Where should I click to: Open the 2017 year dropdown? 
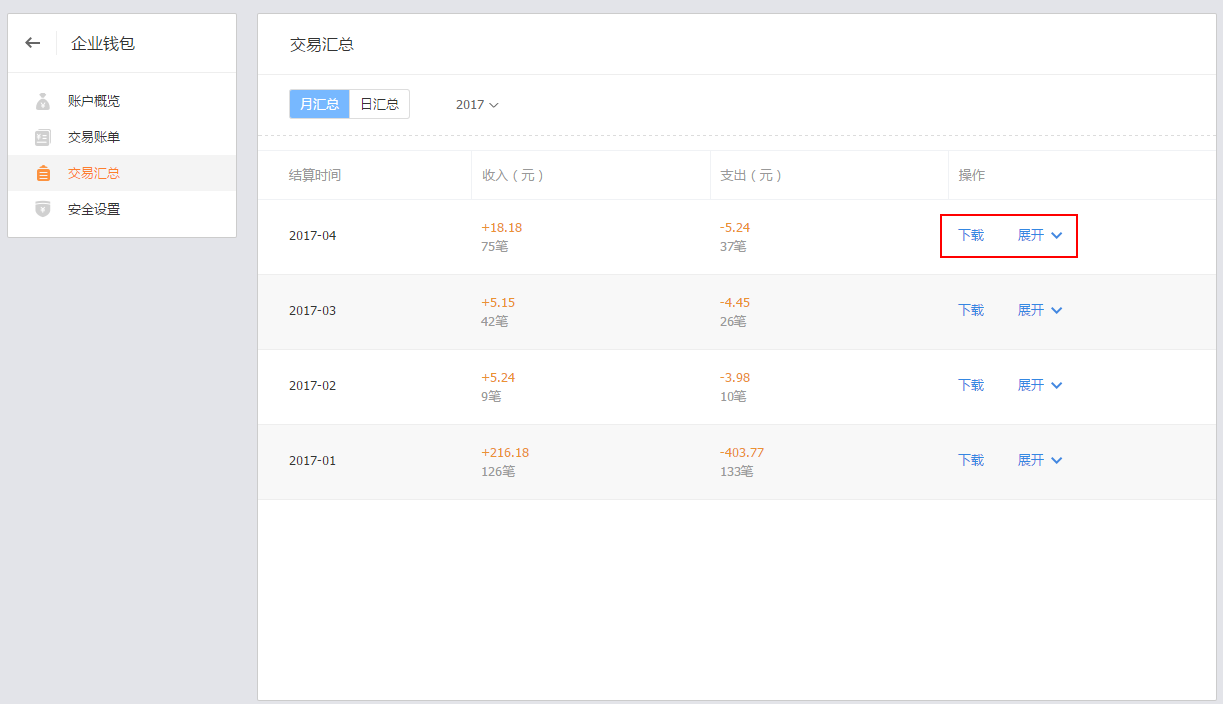(x=477, y=104)
